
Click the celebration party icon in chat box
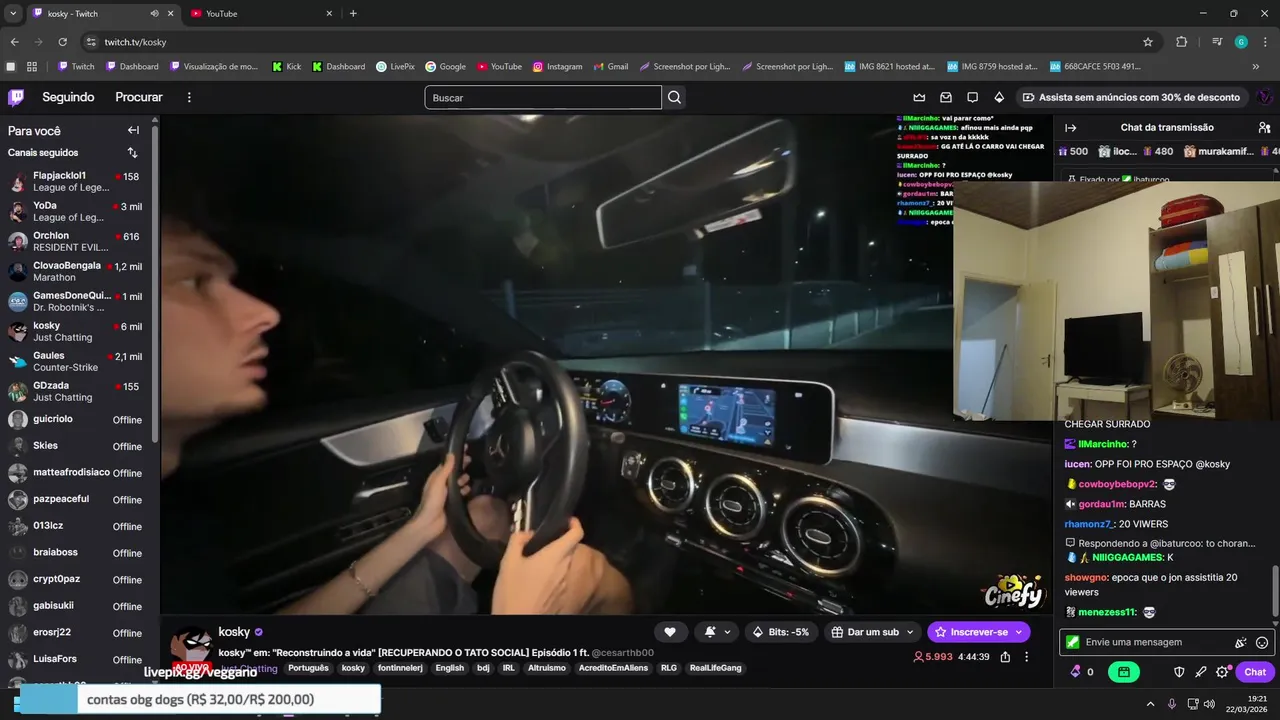pyautogui.click(x=1240, y=642)
